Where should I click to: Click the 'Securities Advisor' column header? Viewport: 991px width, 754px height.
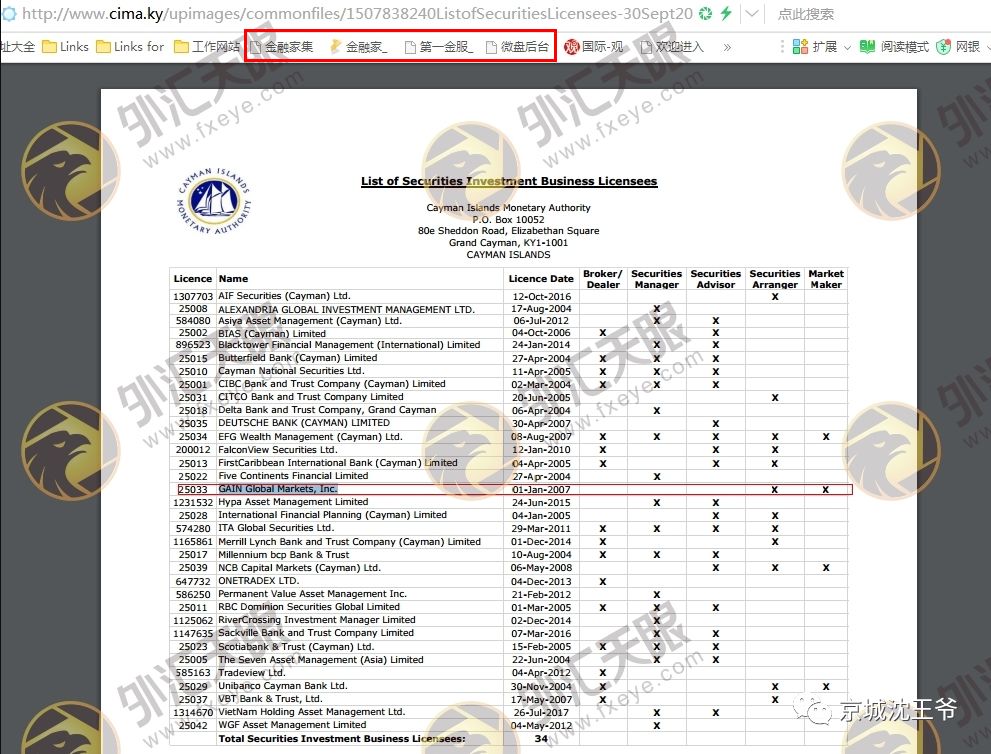[x=715, y=279]
